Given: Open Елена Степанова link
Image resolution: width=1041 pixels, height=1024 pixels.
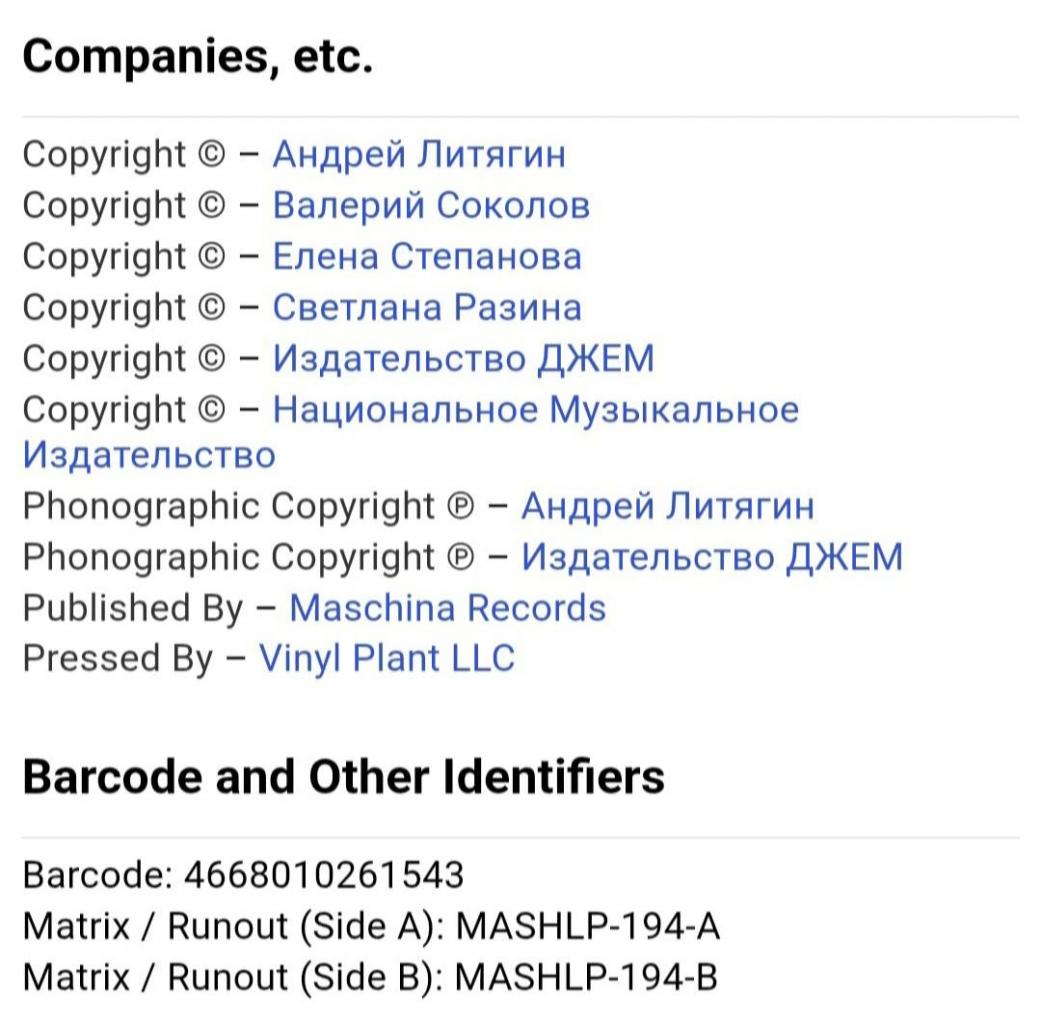Looking at the screenshot, I should click(x=427, y=256).
